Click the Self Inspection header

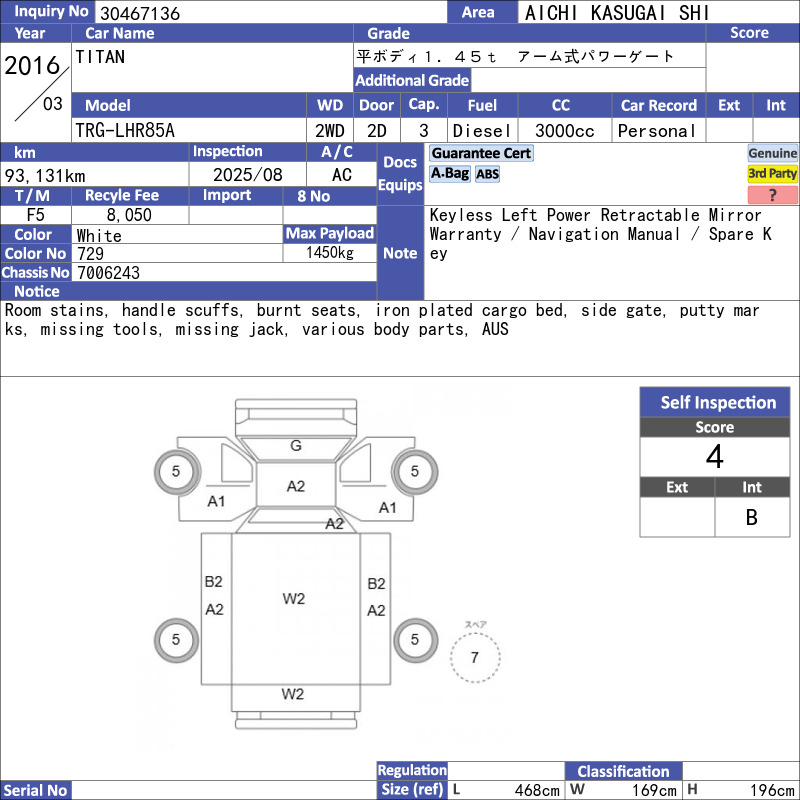[715, 402]
